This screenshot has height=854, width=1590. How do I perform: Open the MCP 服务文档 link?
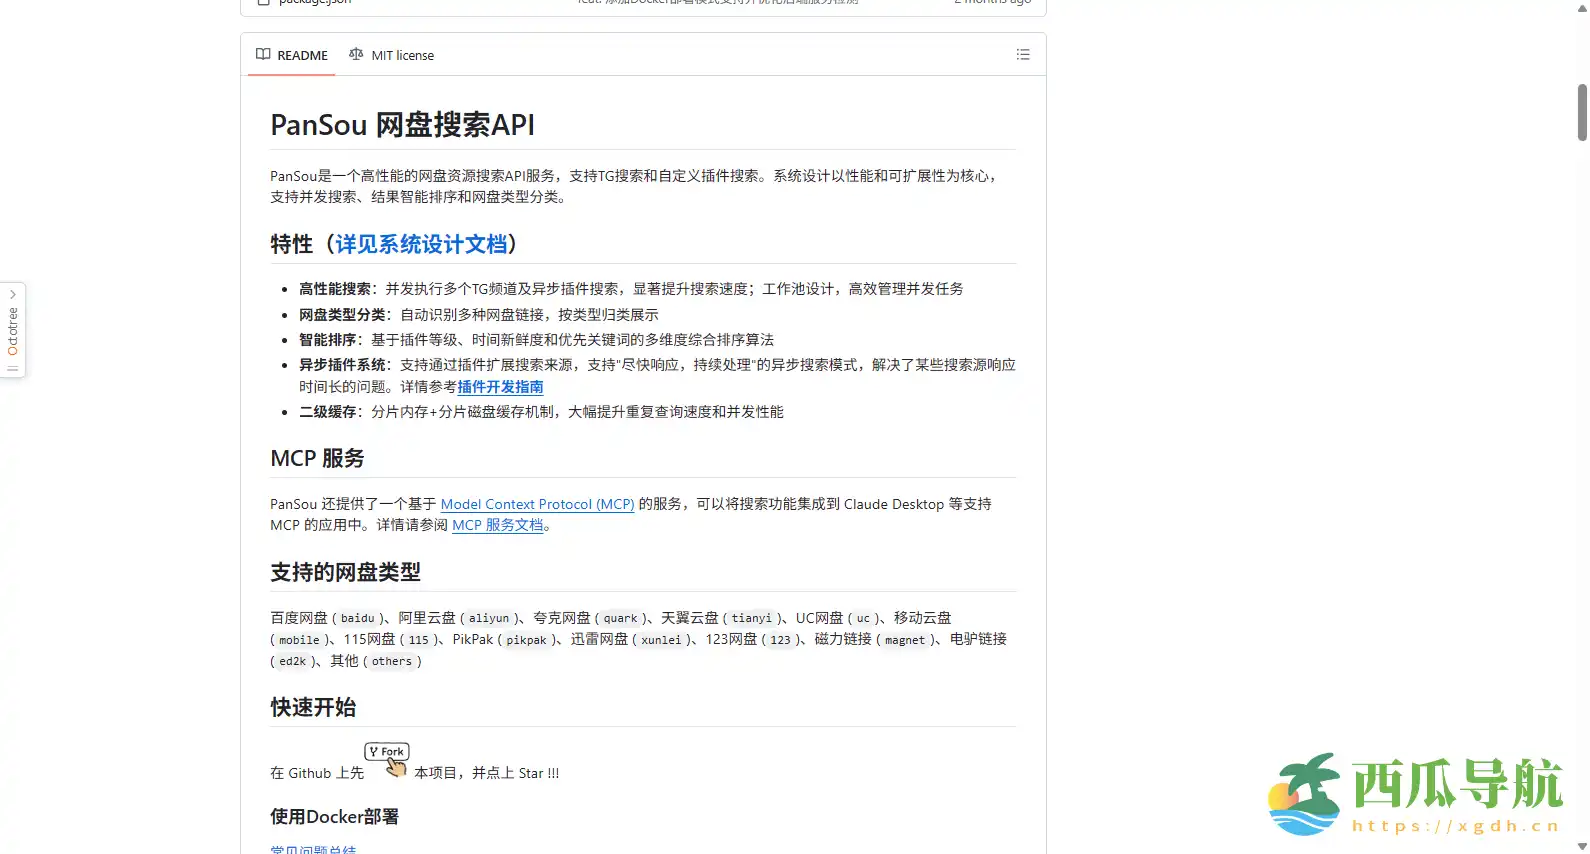pyautogui.click(x=497, y=525)
